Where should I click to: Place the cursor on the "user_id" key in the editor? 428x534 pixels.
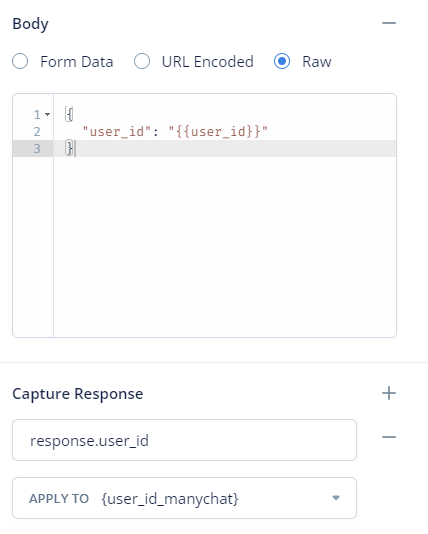(117, 131)
